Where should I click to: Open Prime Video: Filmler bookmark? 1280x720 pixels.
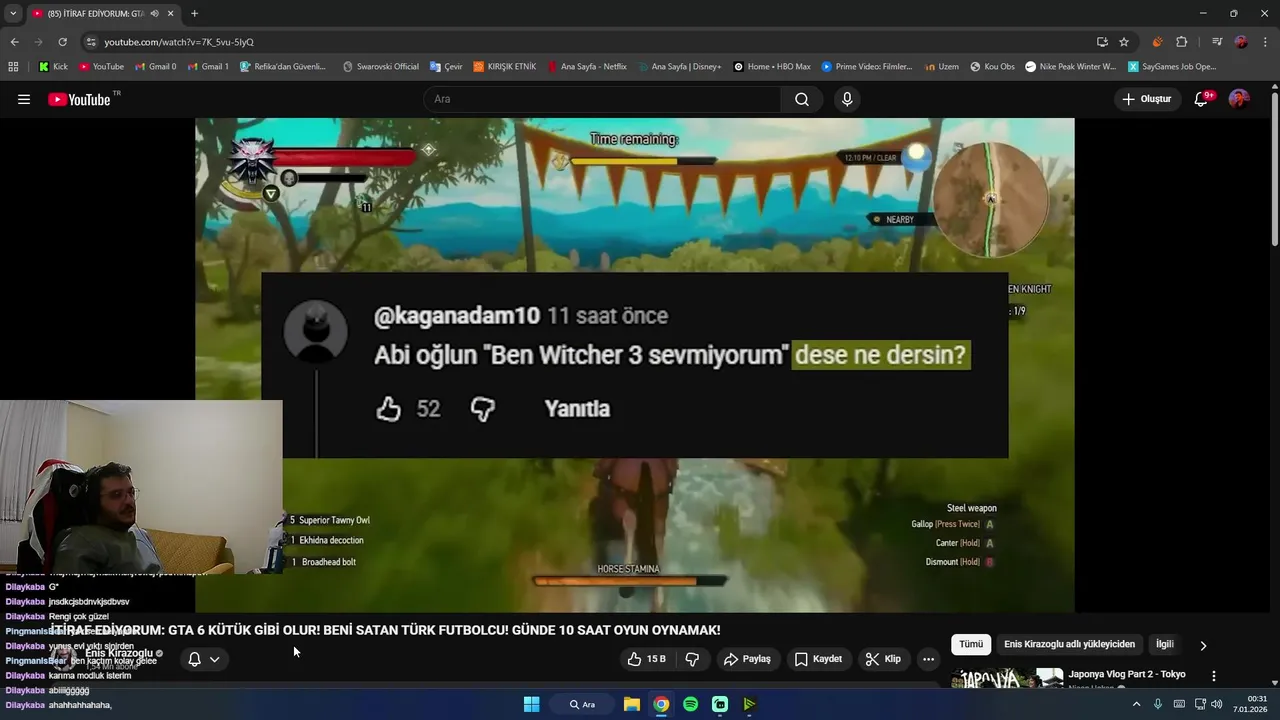(x=867, y=67)
